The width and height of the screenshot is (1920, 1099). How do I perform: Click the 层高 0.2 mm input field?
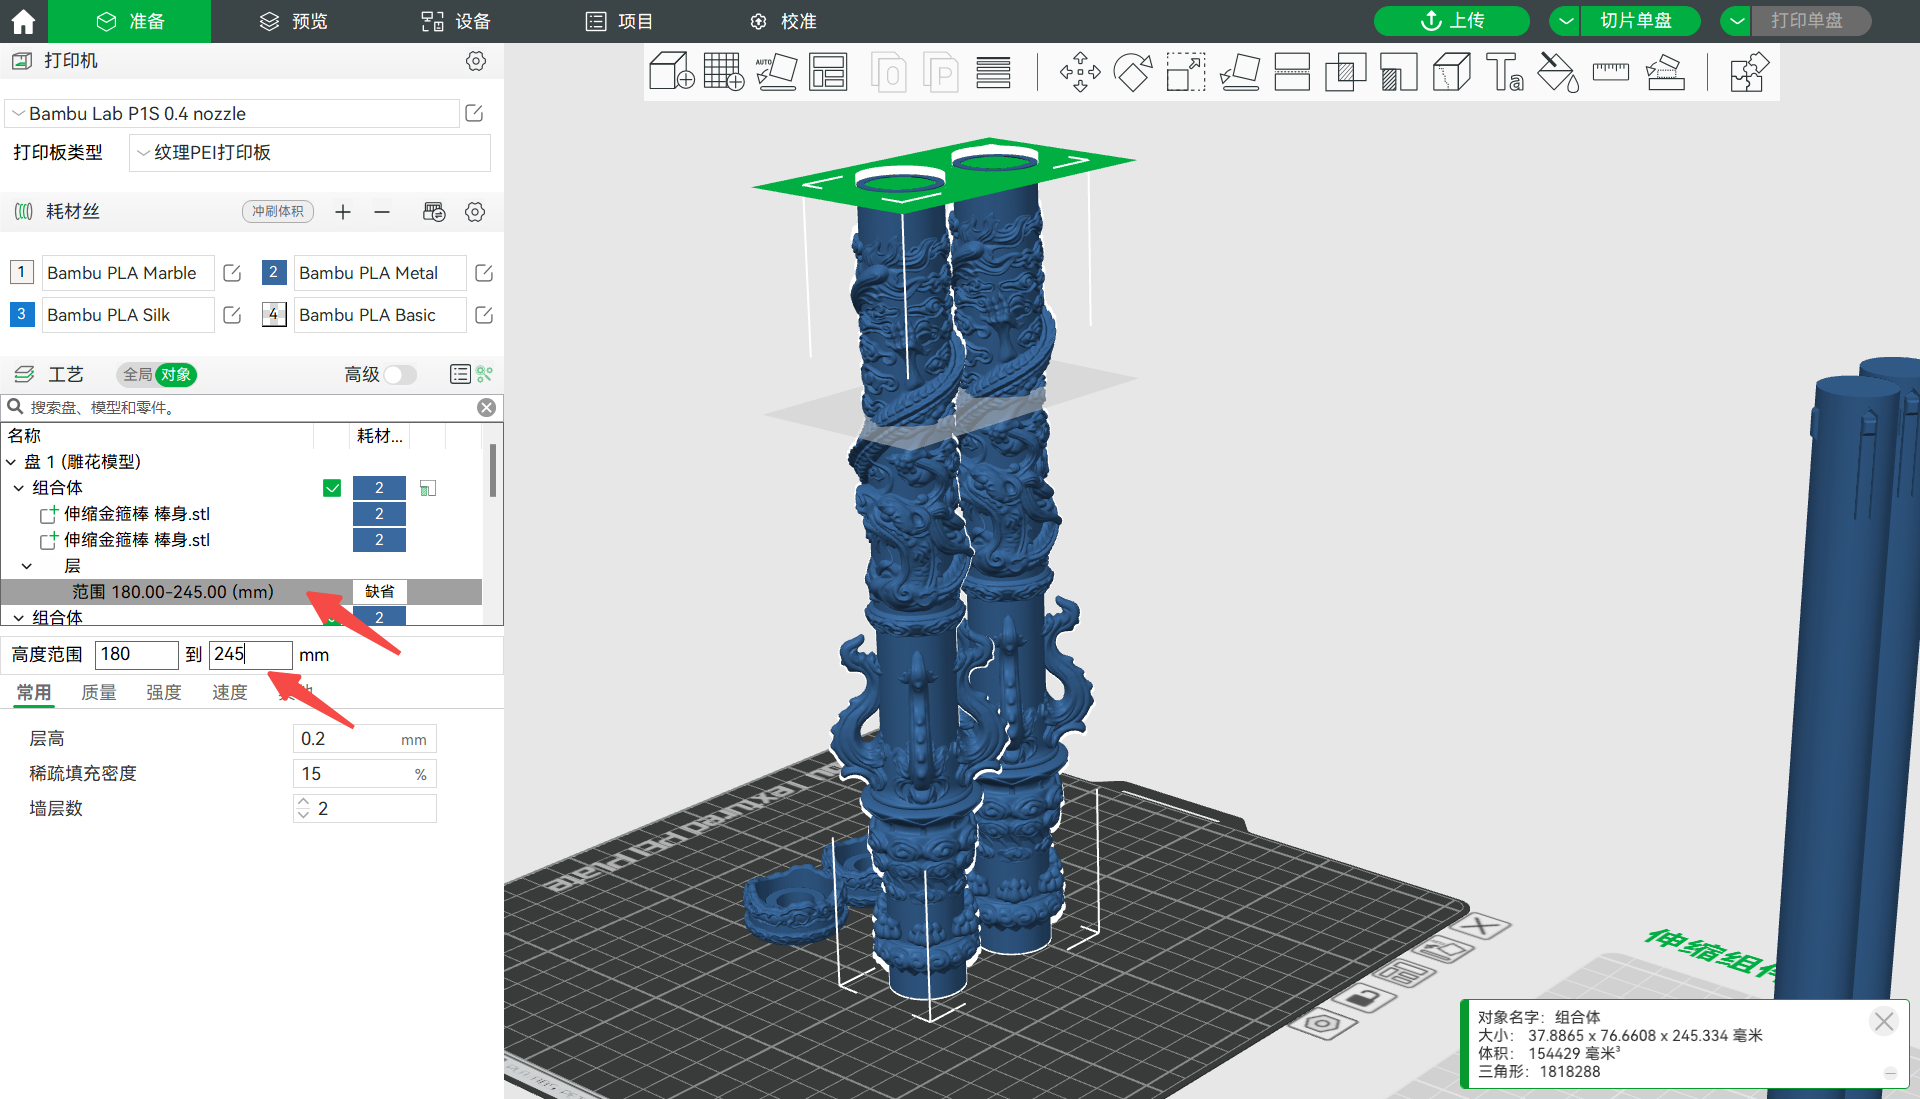pos(365,739)
